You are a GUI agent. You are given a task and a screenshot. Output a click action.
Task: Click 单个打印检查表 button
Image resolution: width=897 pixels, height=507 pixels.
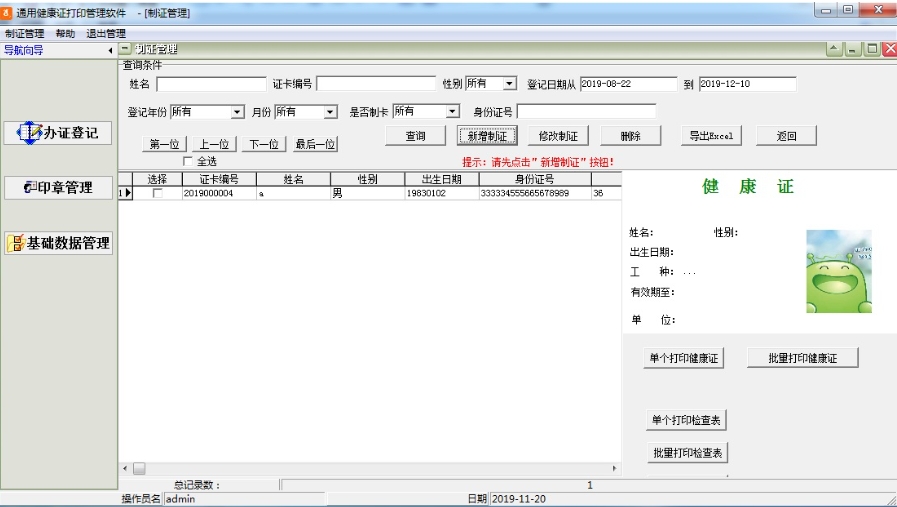point(686,420)
